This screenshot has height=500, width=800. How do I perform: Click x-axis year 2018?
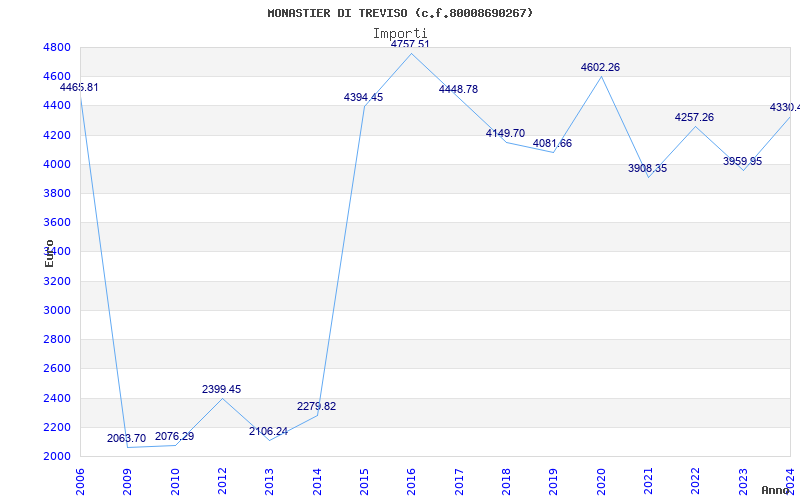point(506,482)
